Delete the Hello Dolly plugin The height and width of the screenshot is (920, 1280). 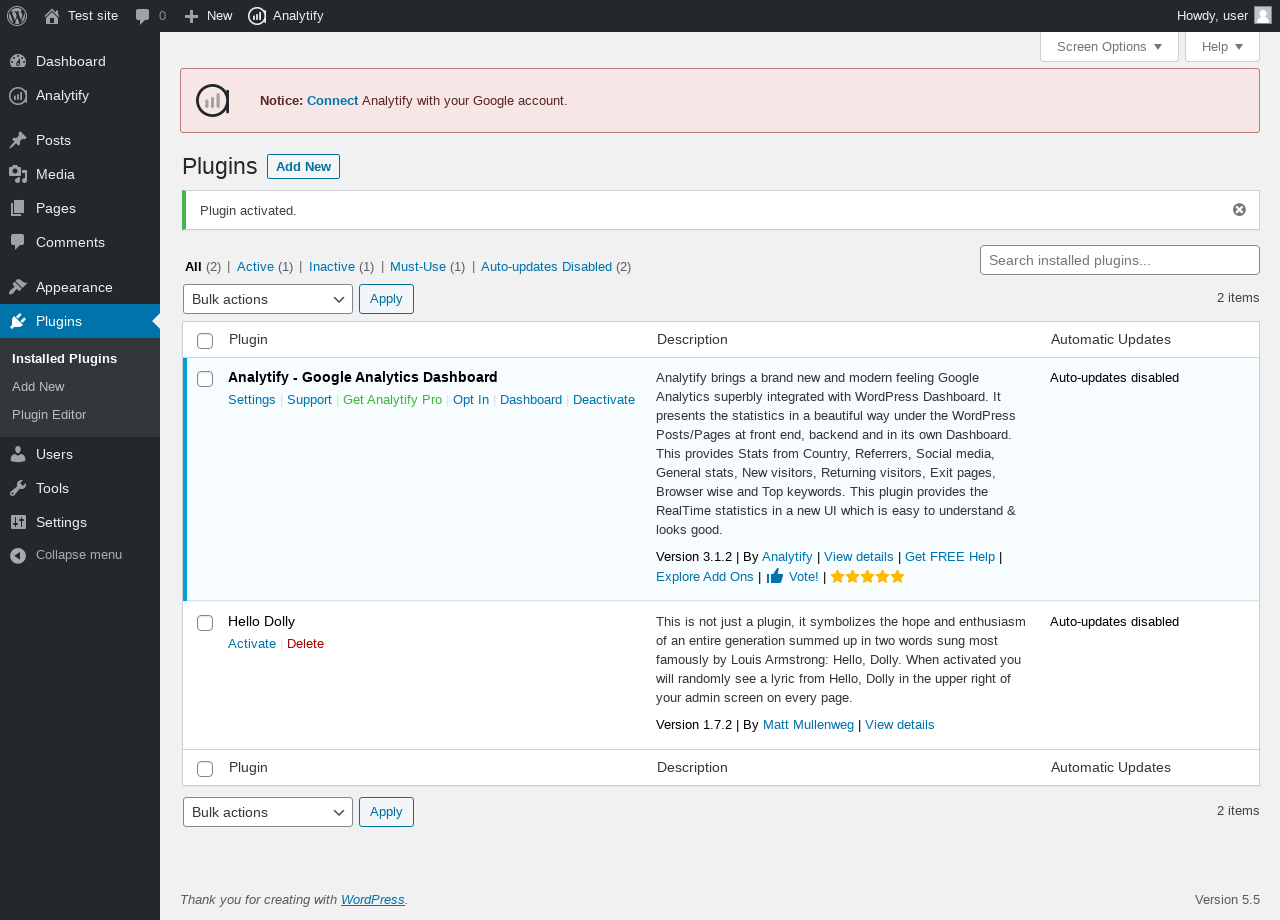(x=305, y=644)
